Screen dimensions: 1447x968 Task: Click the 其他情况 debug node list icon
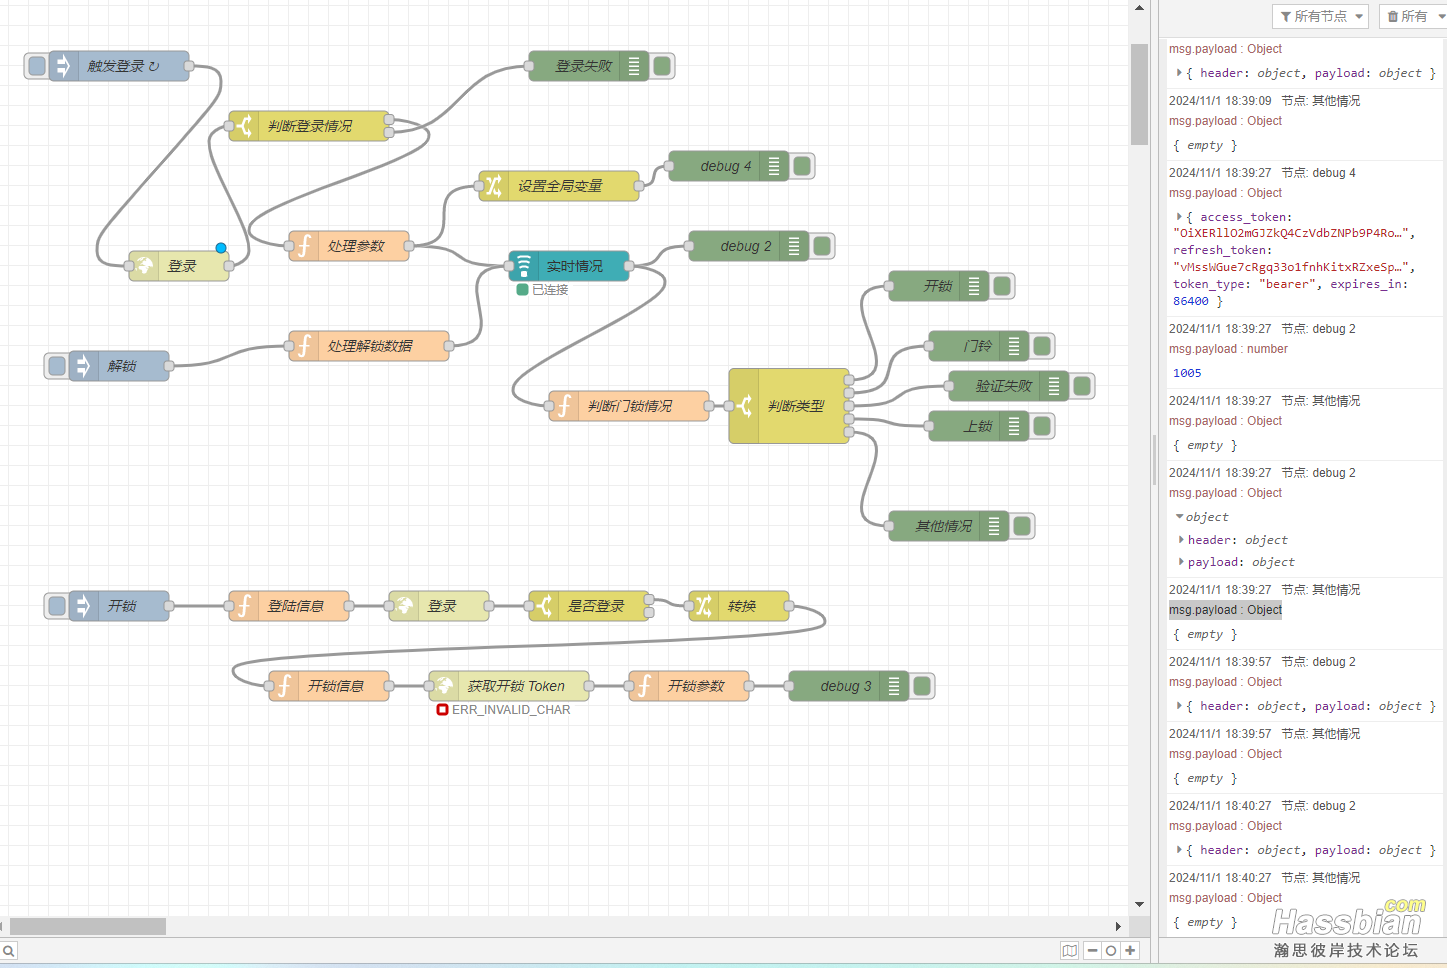[x=994, y=526]
